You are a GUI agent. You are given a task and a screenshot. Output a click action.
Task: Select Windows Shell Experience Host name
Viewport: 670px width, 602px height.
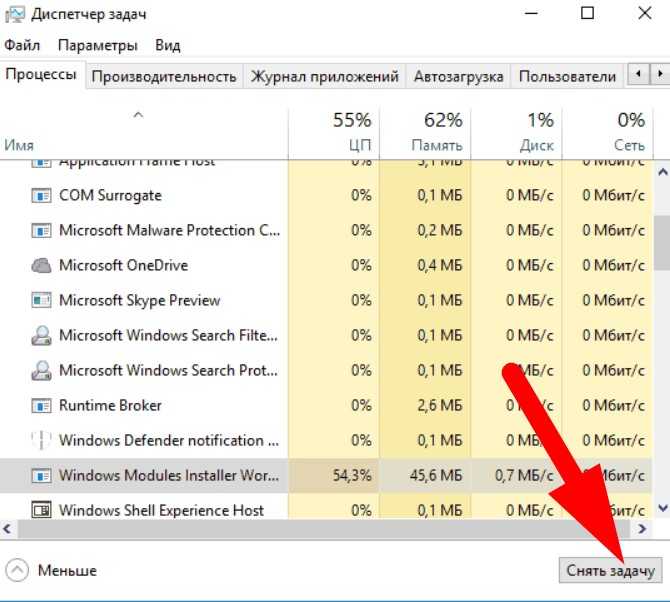point(161,511)
